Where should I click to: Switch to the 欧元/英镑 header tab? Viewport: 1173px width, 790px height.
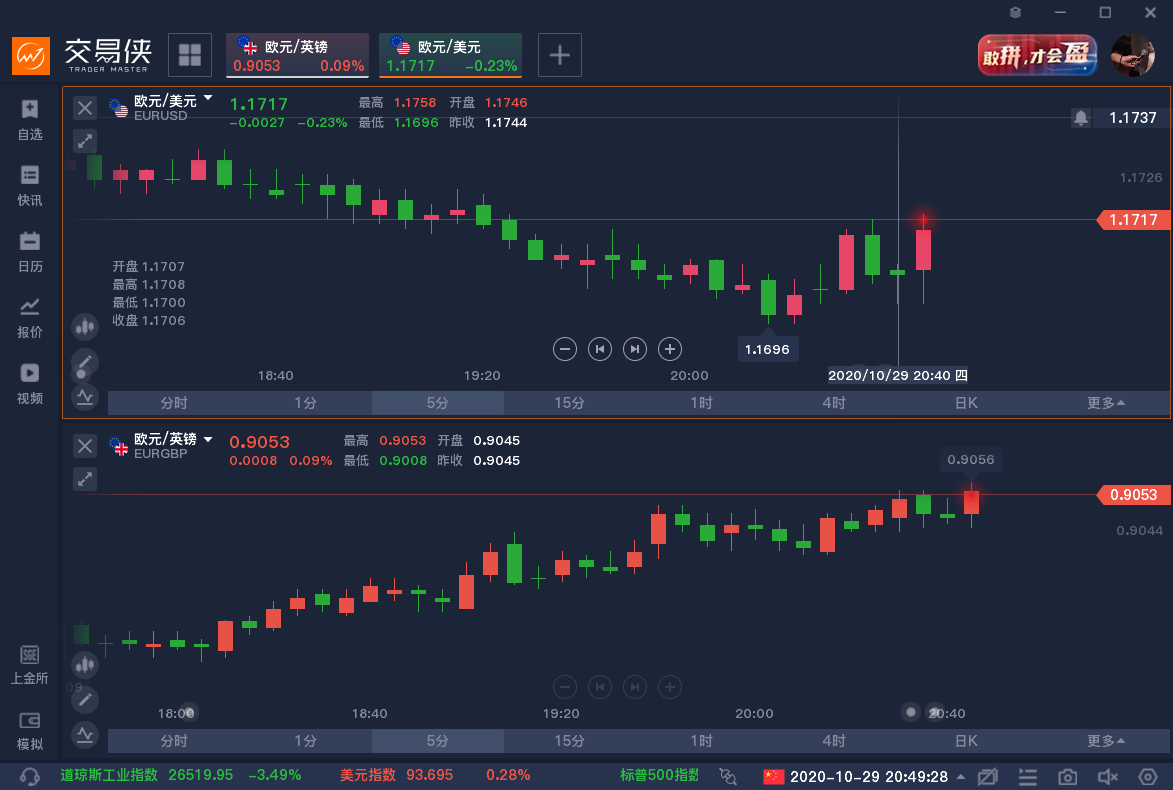(298, 55)
